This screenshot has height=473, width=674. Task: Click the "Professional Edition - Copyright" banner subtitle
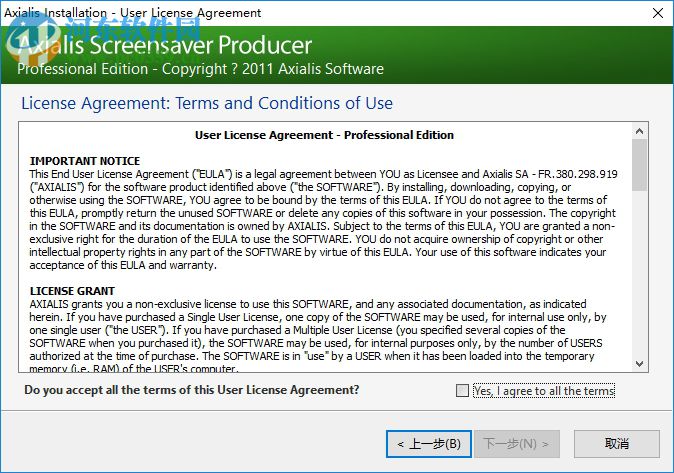pos(200,69)
